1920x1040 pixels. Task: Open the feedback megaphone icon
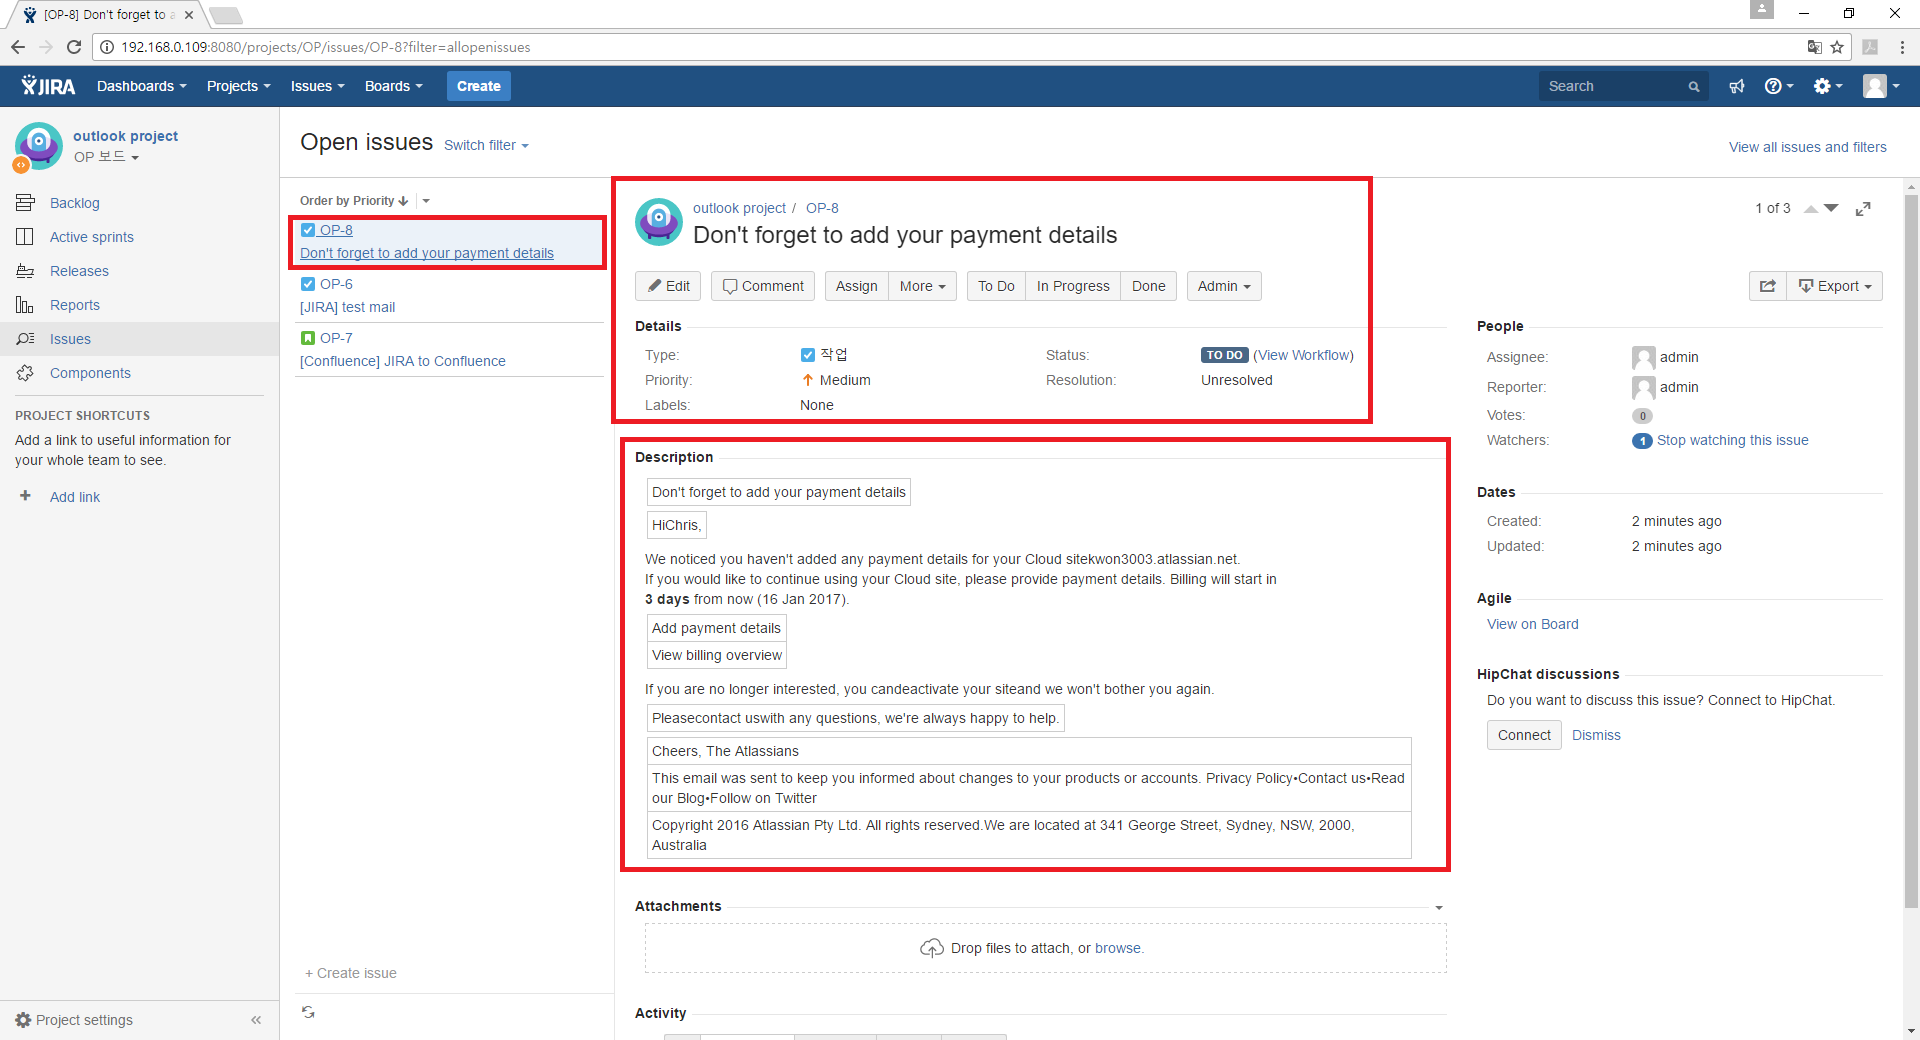click(1737, 86)
